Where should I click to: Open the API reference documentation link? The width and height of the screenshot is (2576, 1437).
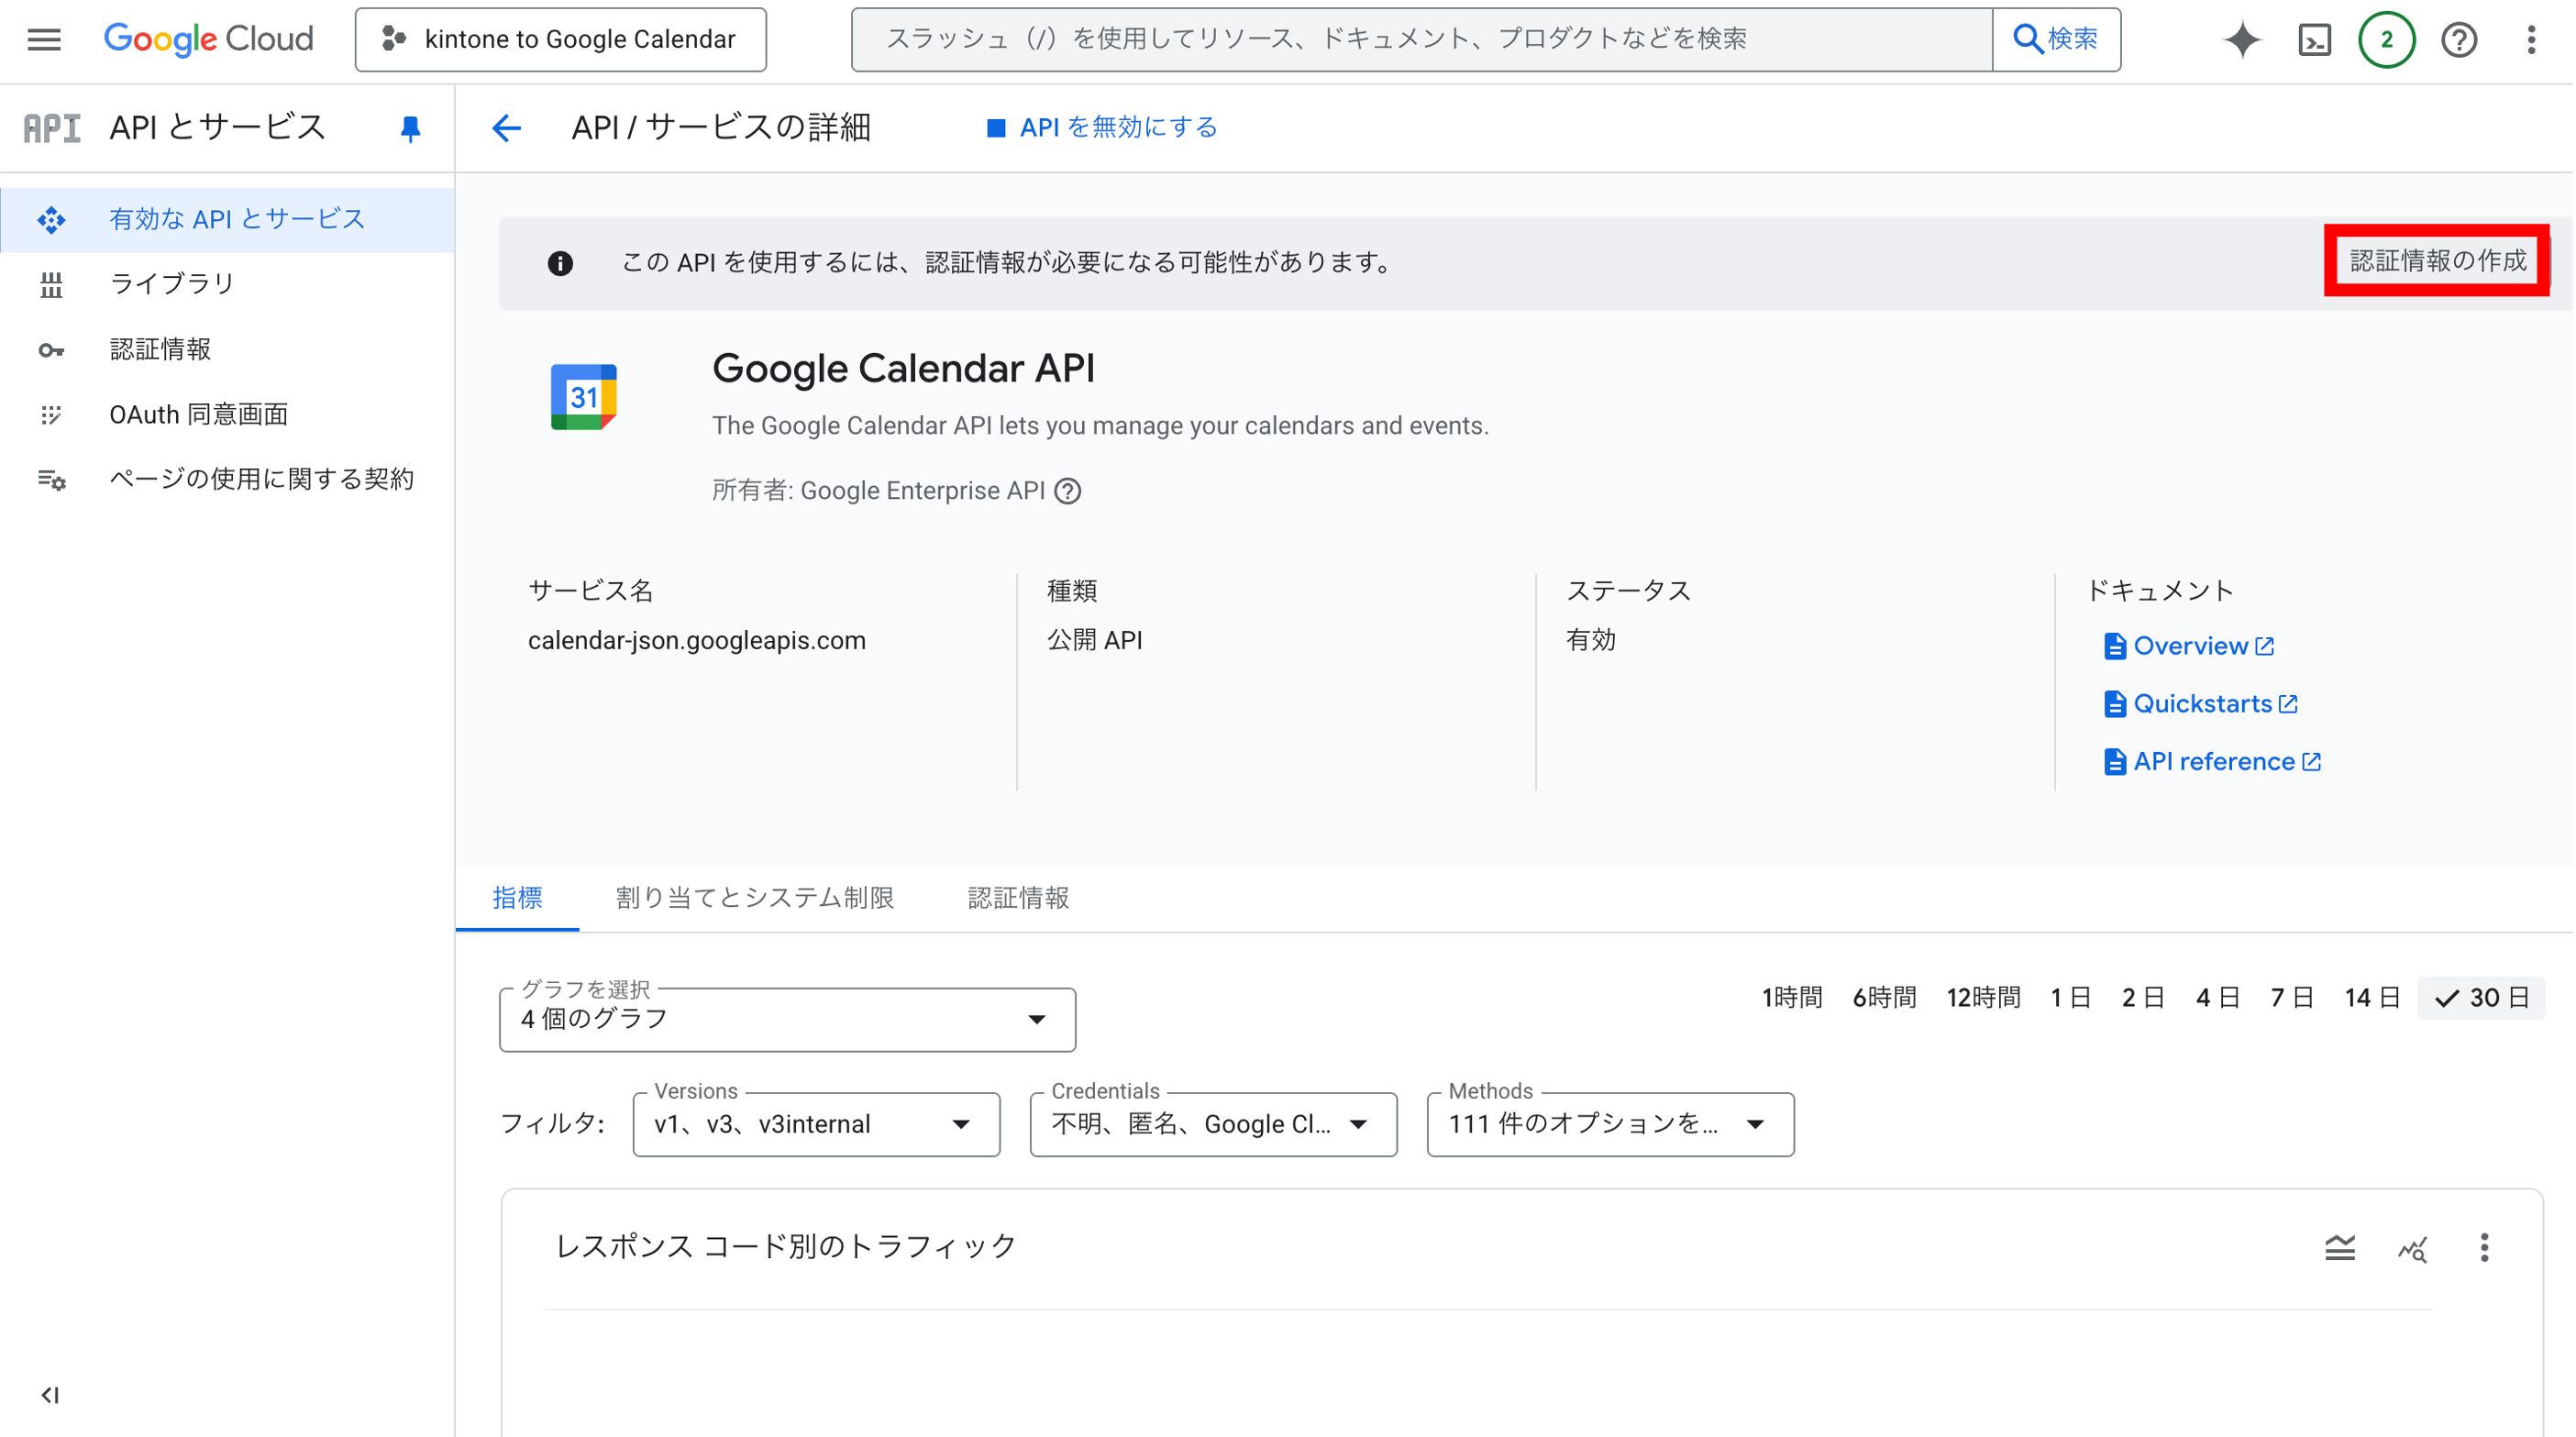(x=2213, y=762)
